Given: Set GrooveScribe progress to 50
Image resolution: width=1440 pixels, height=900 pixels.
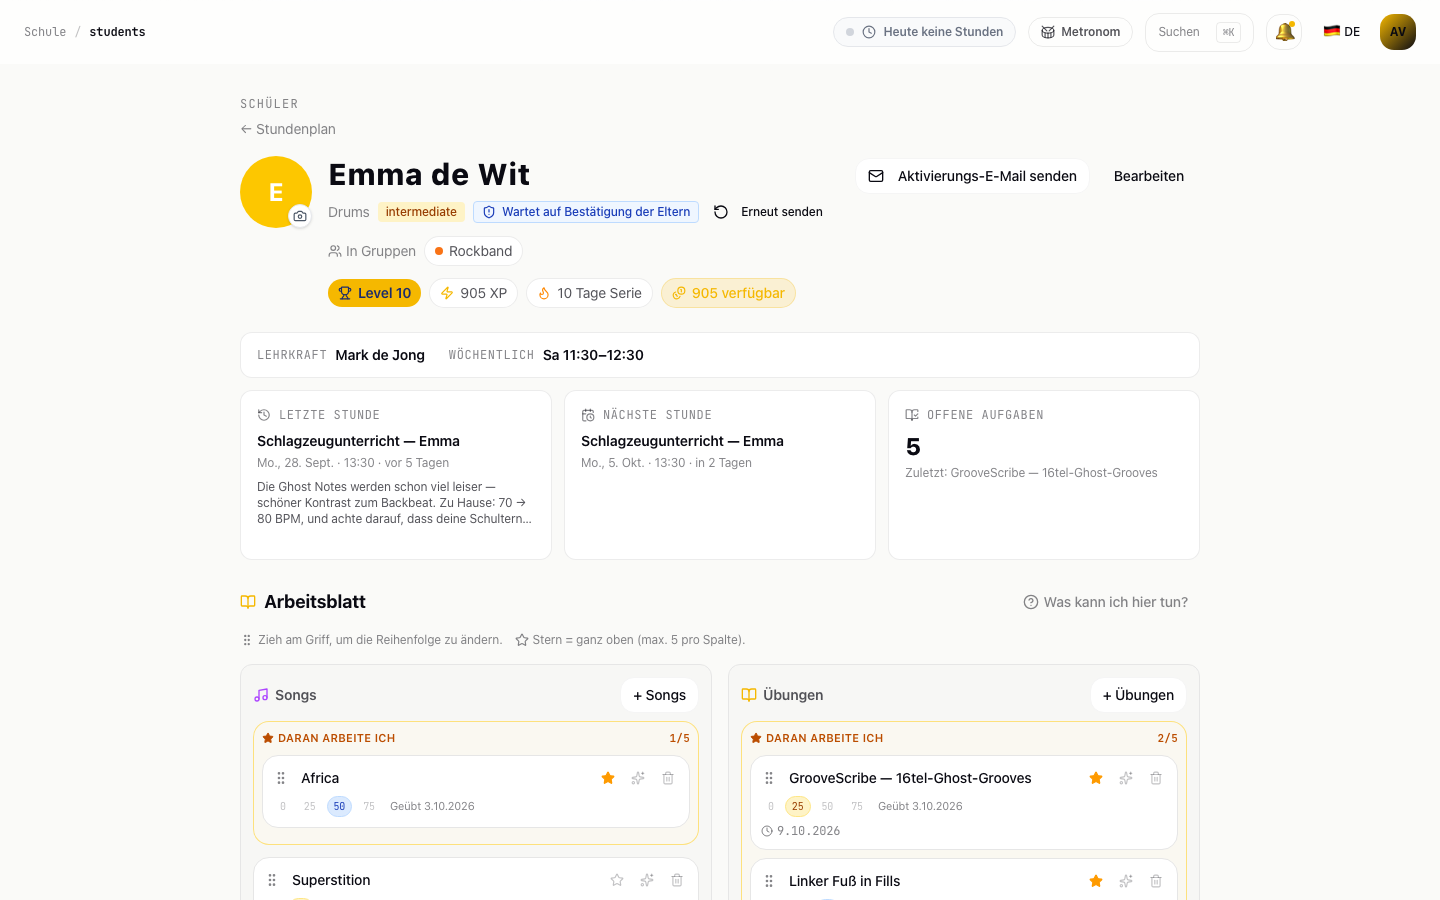Looking at the screenshot, I should 827,806.
